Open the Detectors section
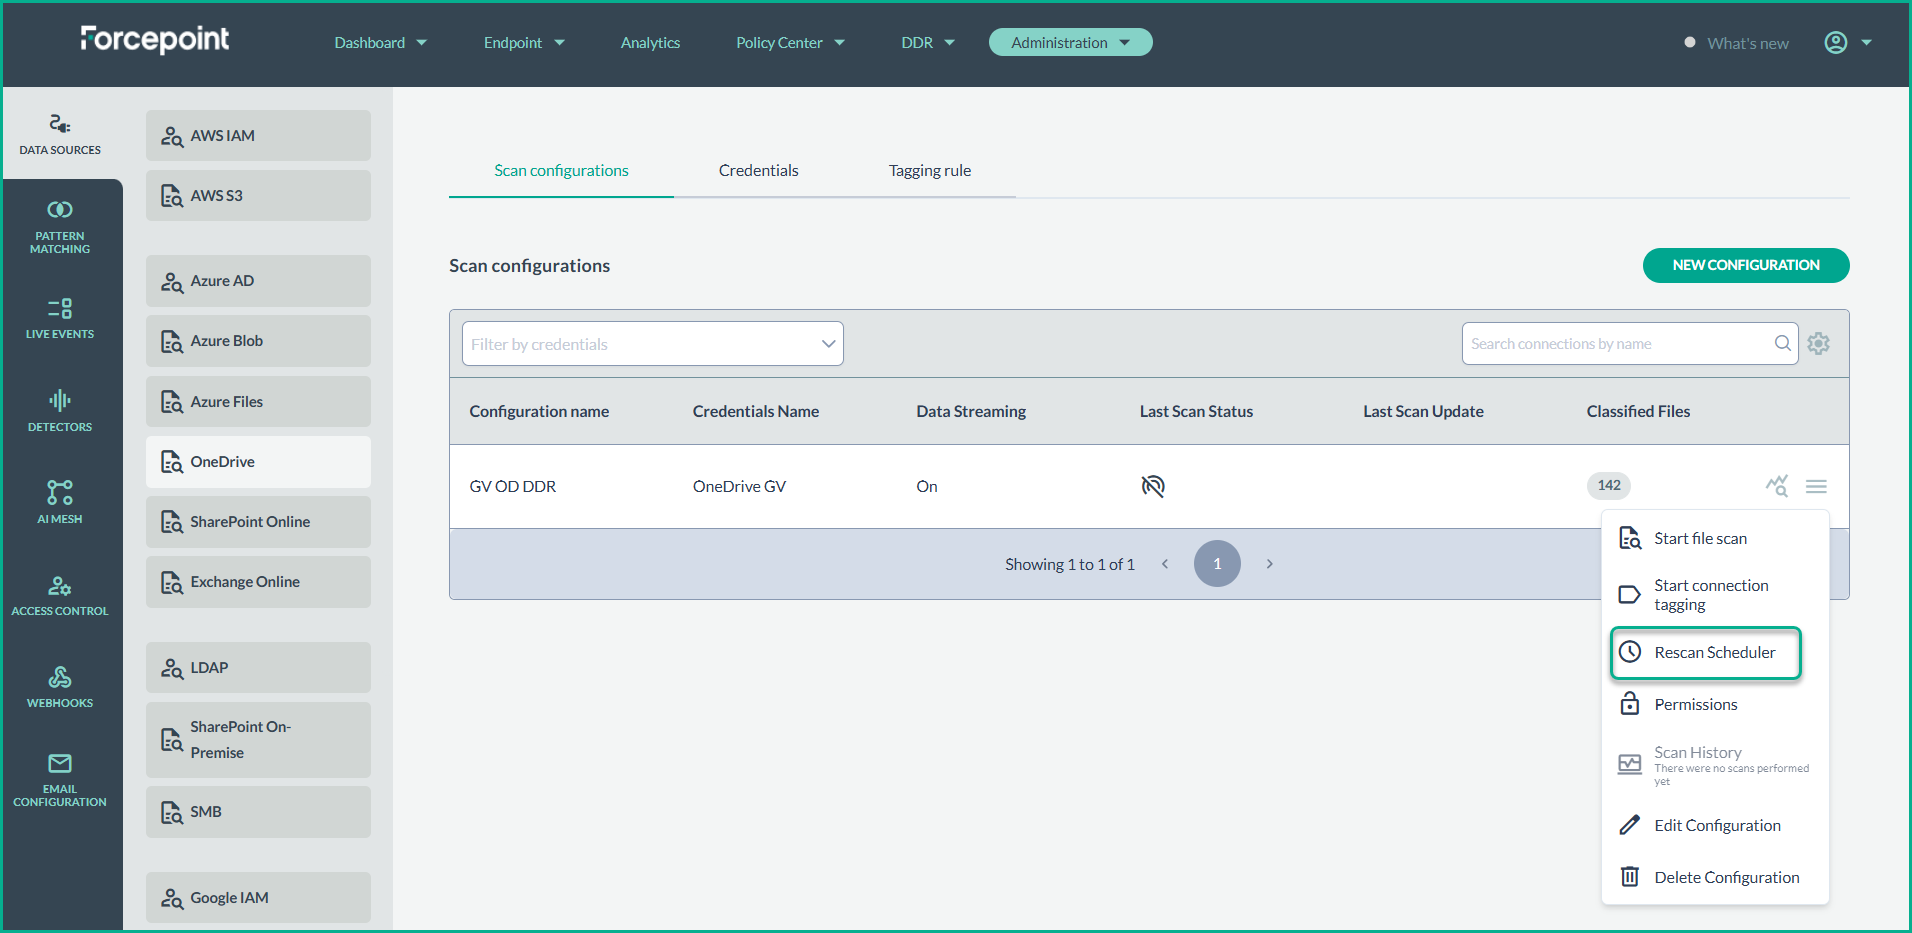1912x933 pixels. pyautogui.click(x=60, y=410)
